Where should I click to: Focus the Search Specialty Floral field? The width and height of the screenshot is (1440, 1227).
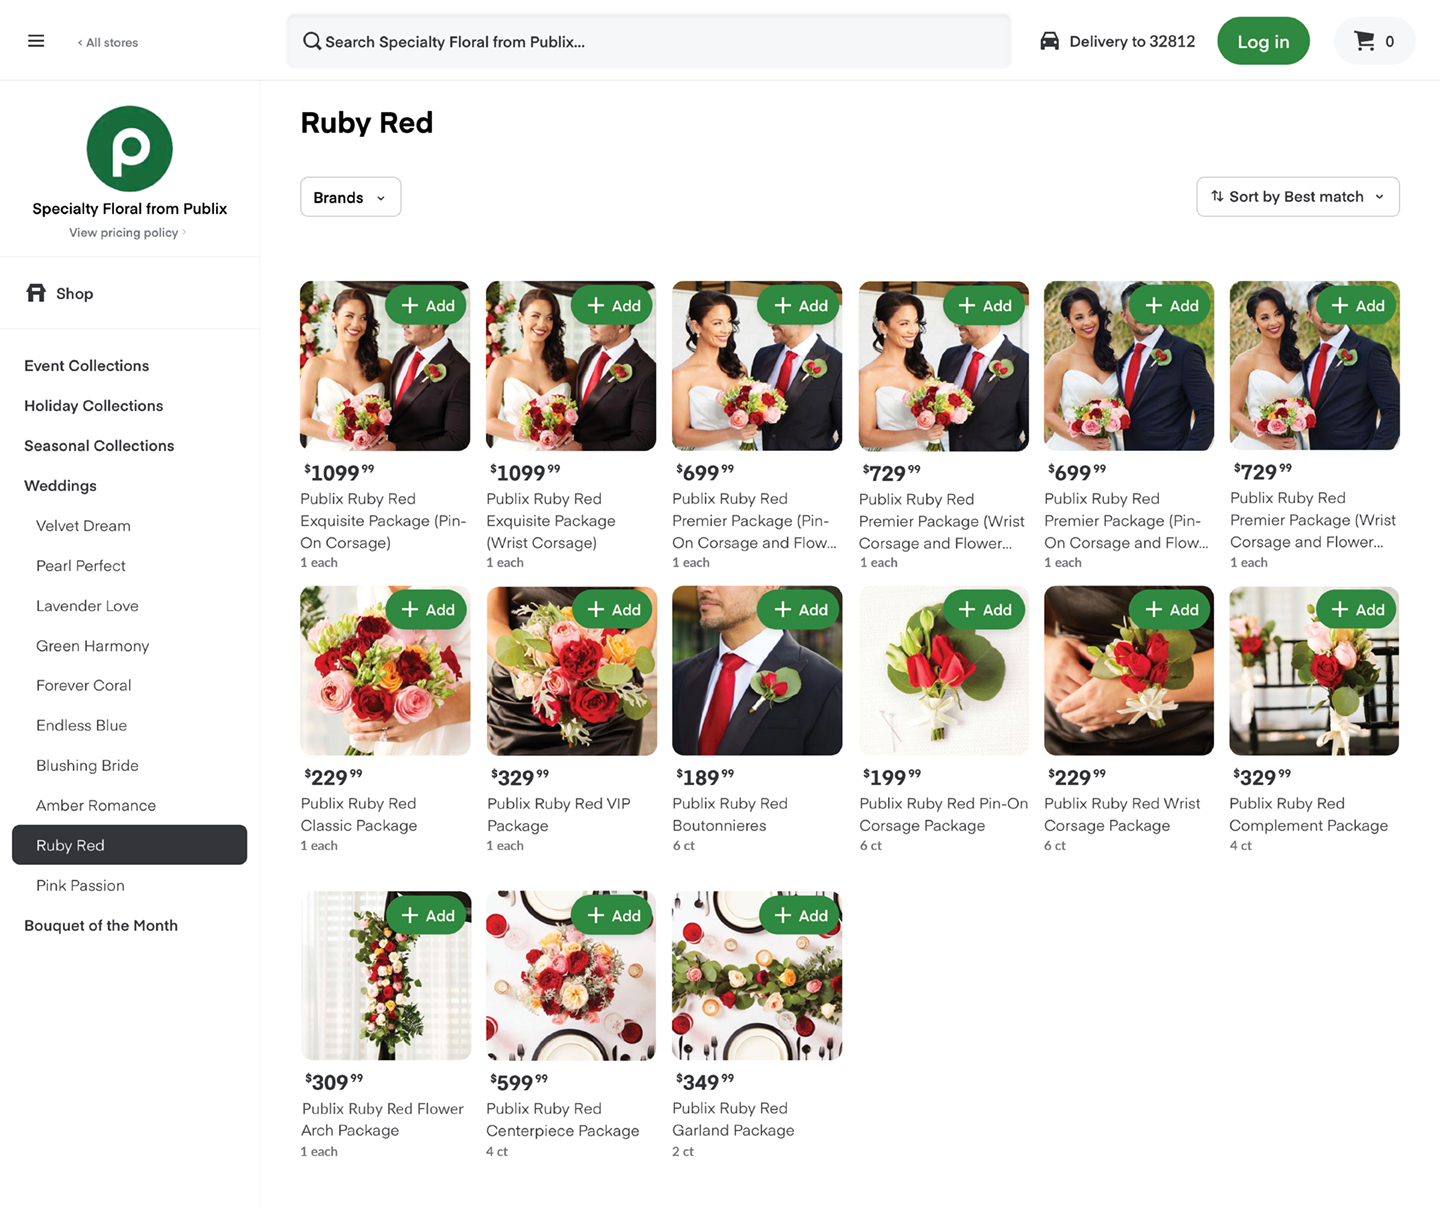click(648, 41)
